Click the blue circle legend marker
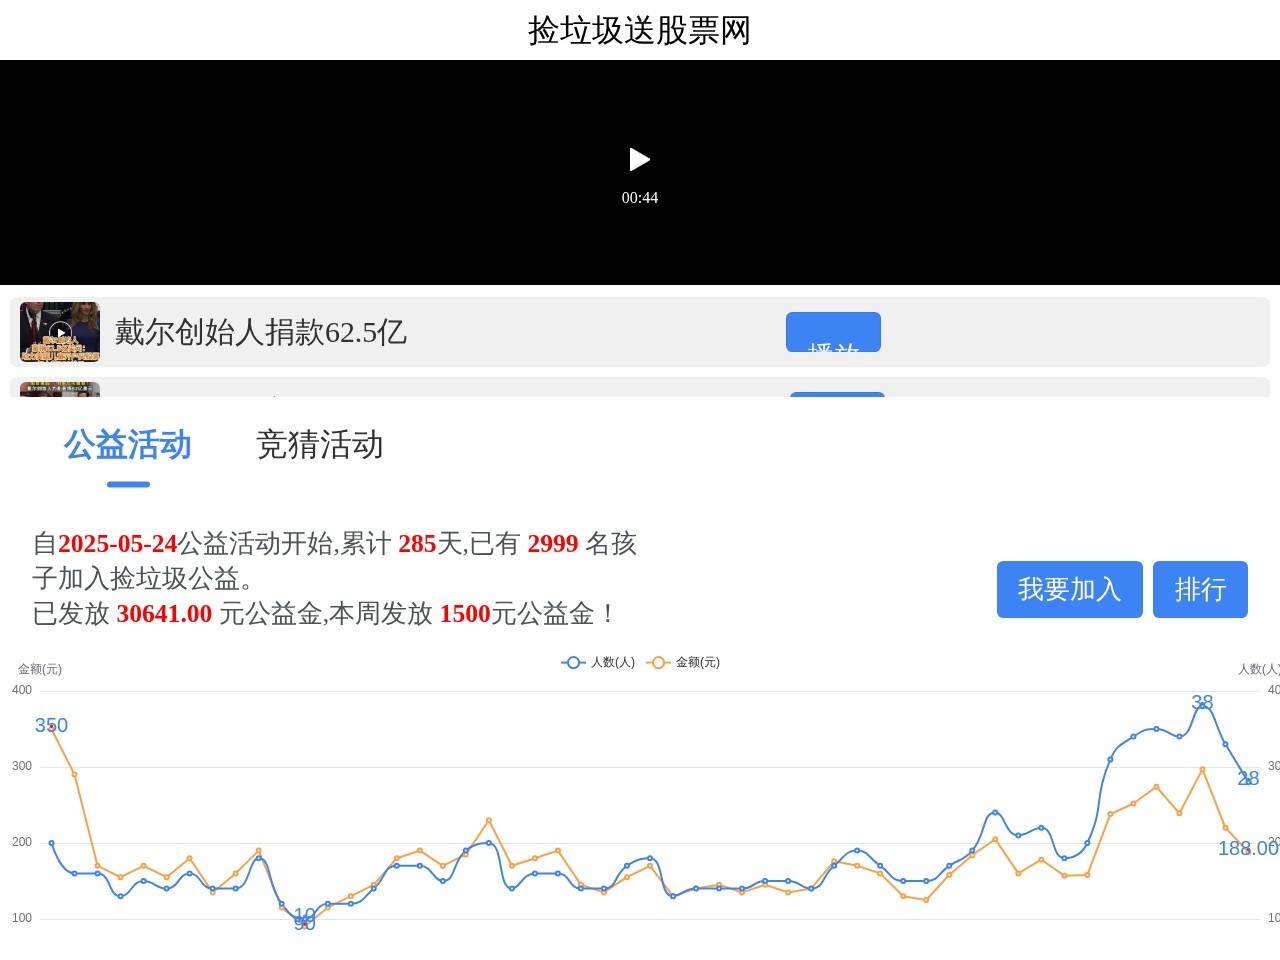The width and height of the screenshot is (1280, 960). click(573, 662)
